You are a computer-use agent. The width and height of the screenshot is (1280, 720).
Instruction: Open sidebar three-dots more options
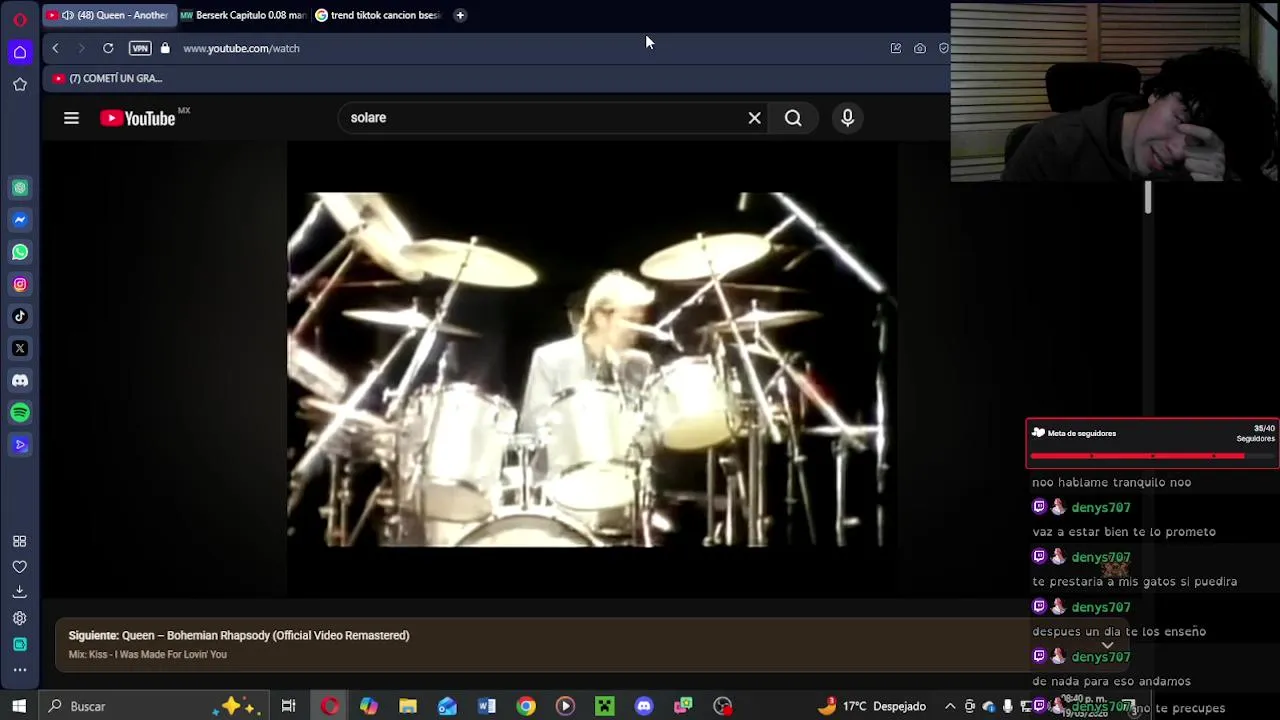coord(19,670)
